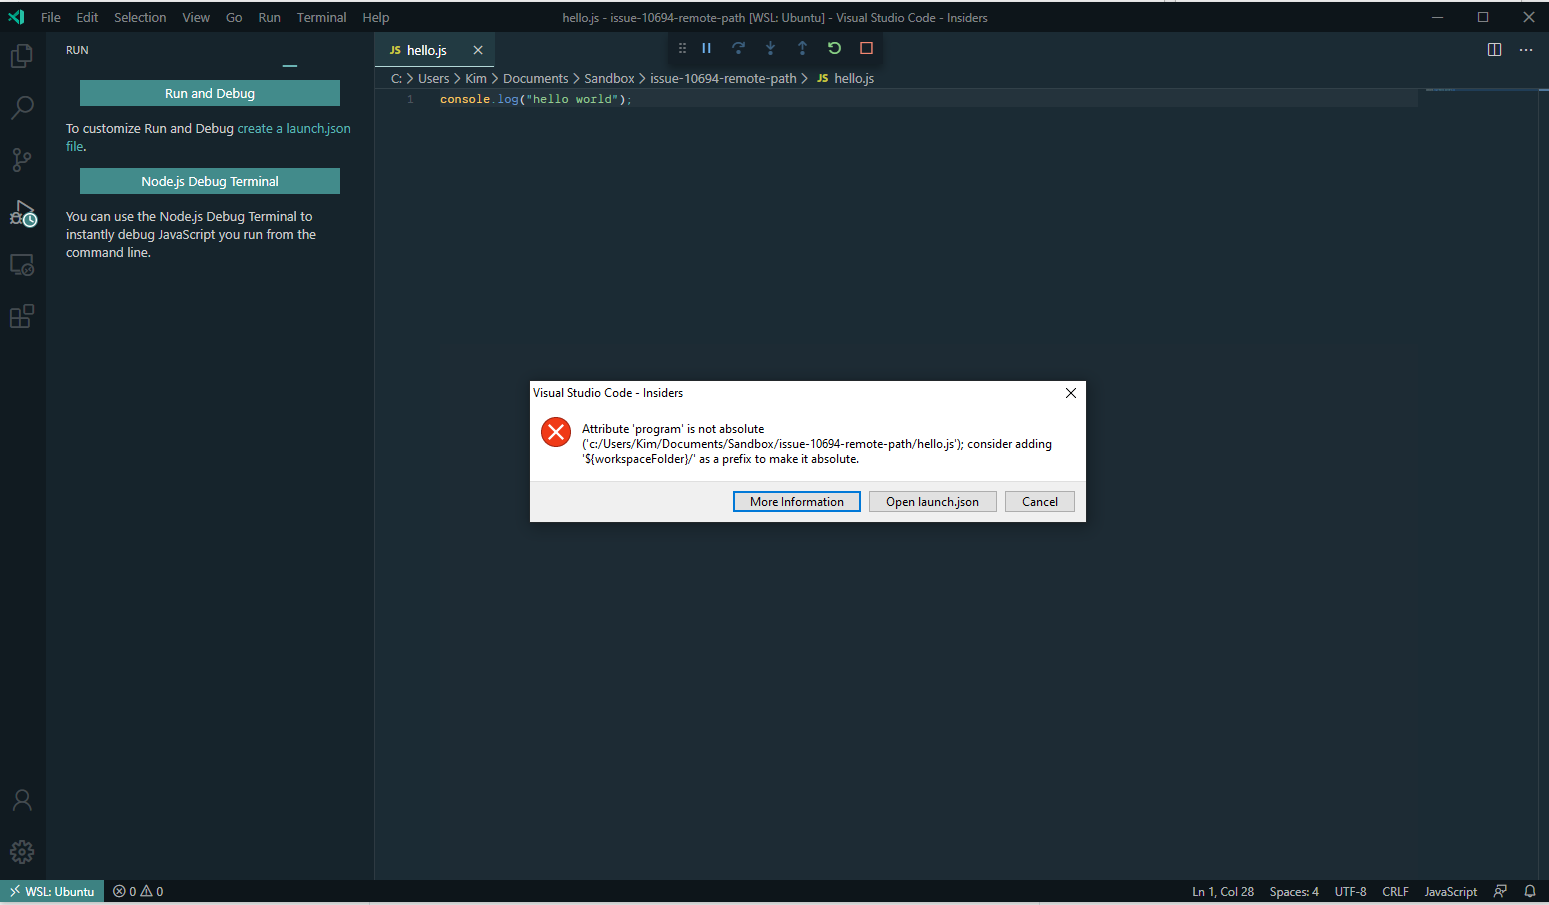Switch to the hello.js editor tab
1549x905 pixels.
(x=428, y=49)
